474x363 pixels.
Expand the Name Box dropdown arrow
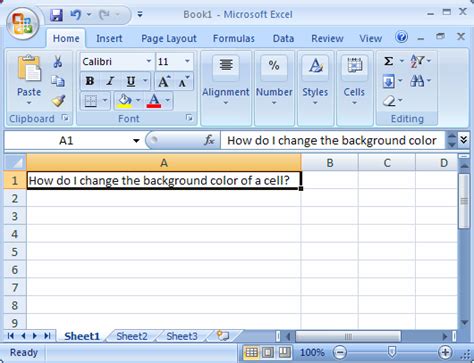(x=136, y=141)
